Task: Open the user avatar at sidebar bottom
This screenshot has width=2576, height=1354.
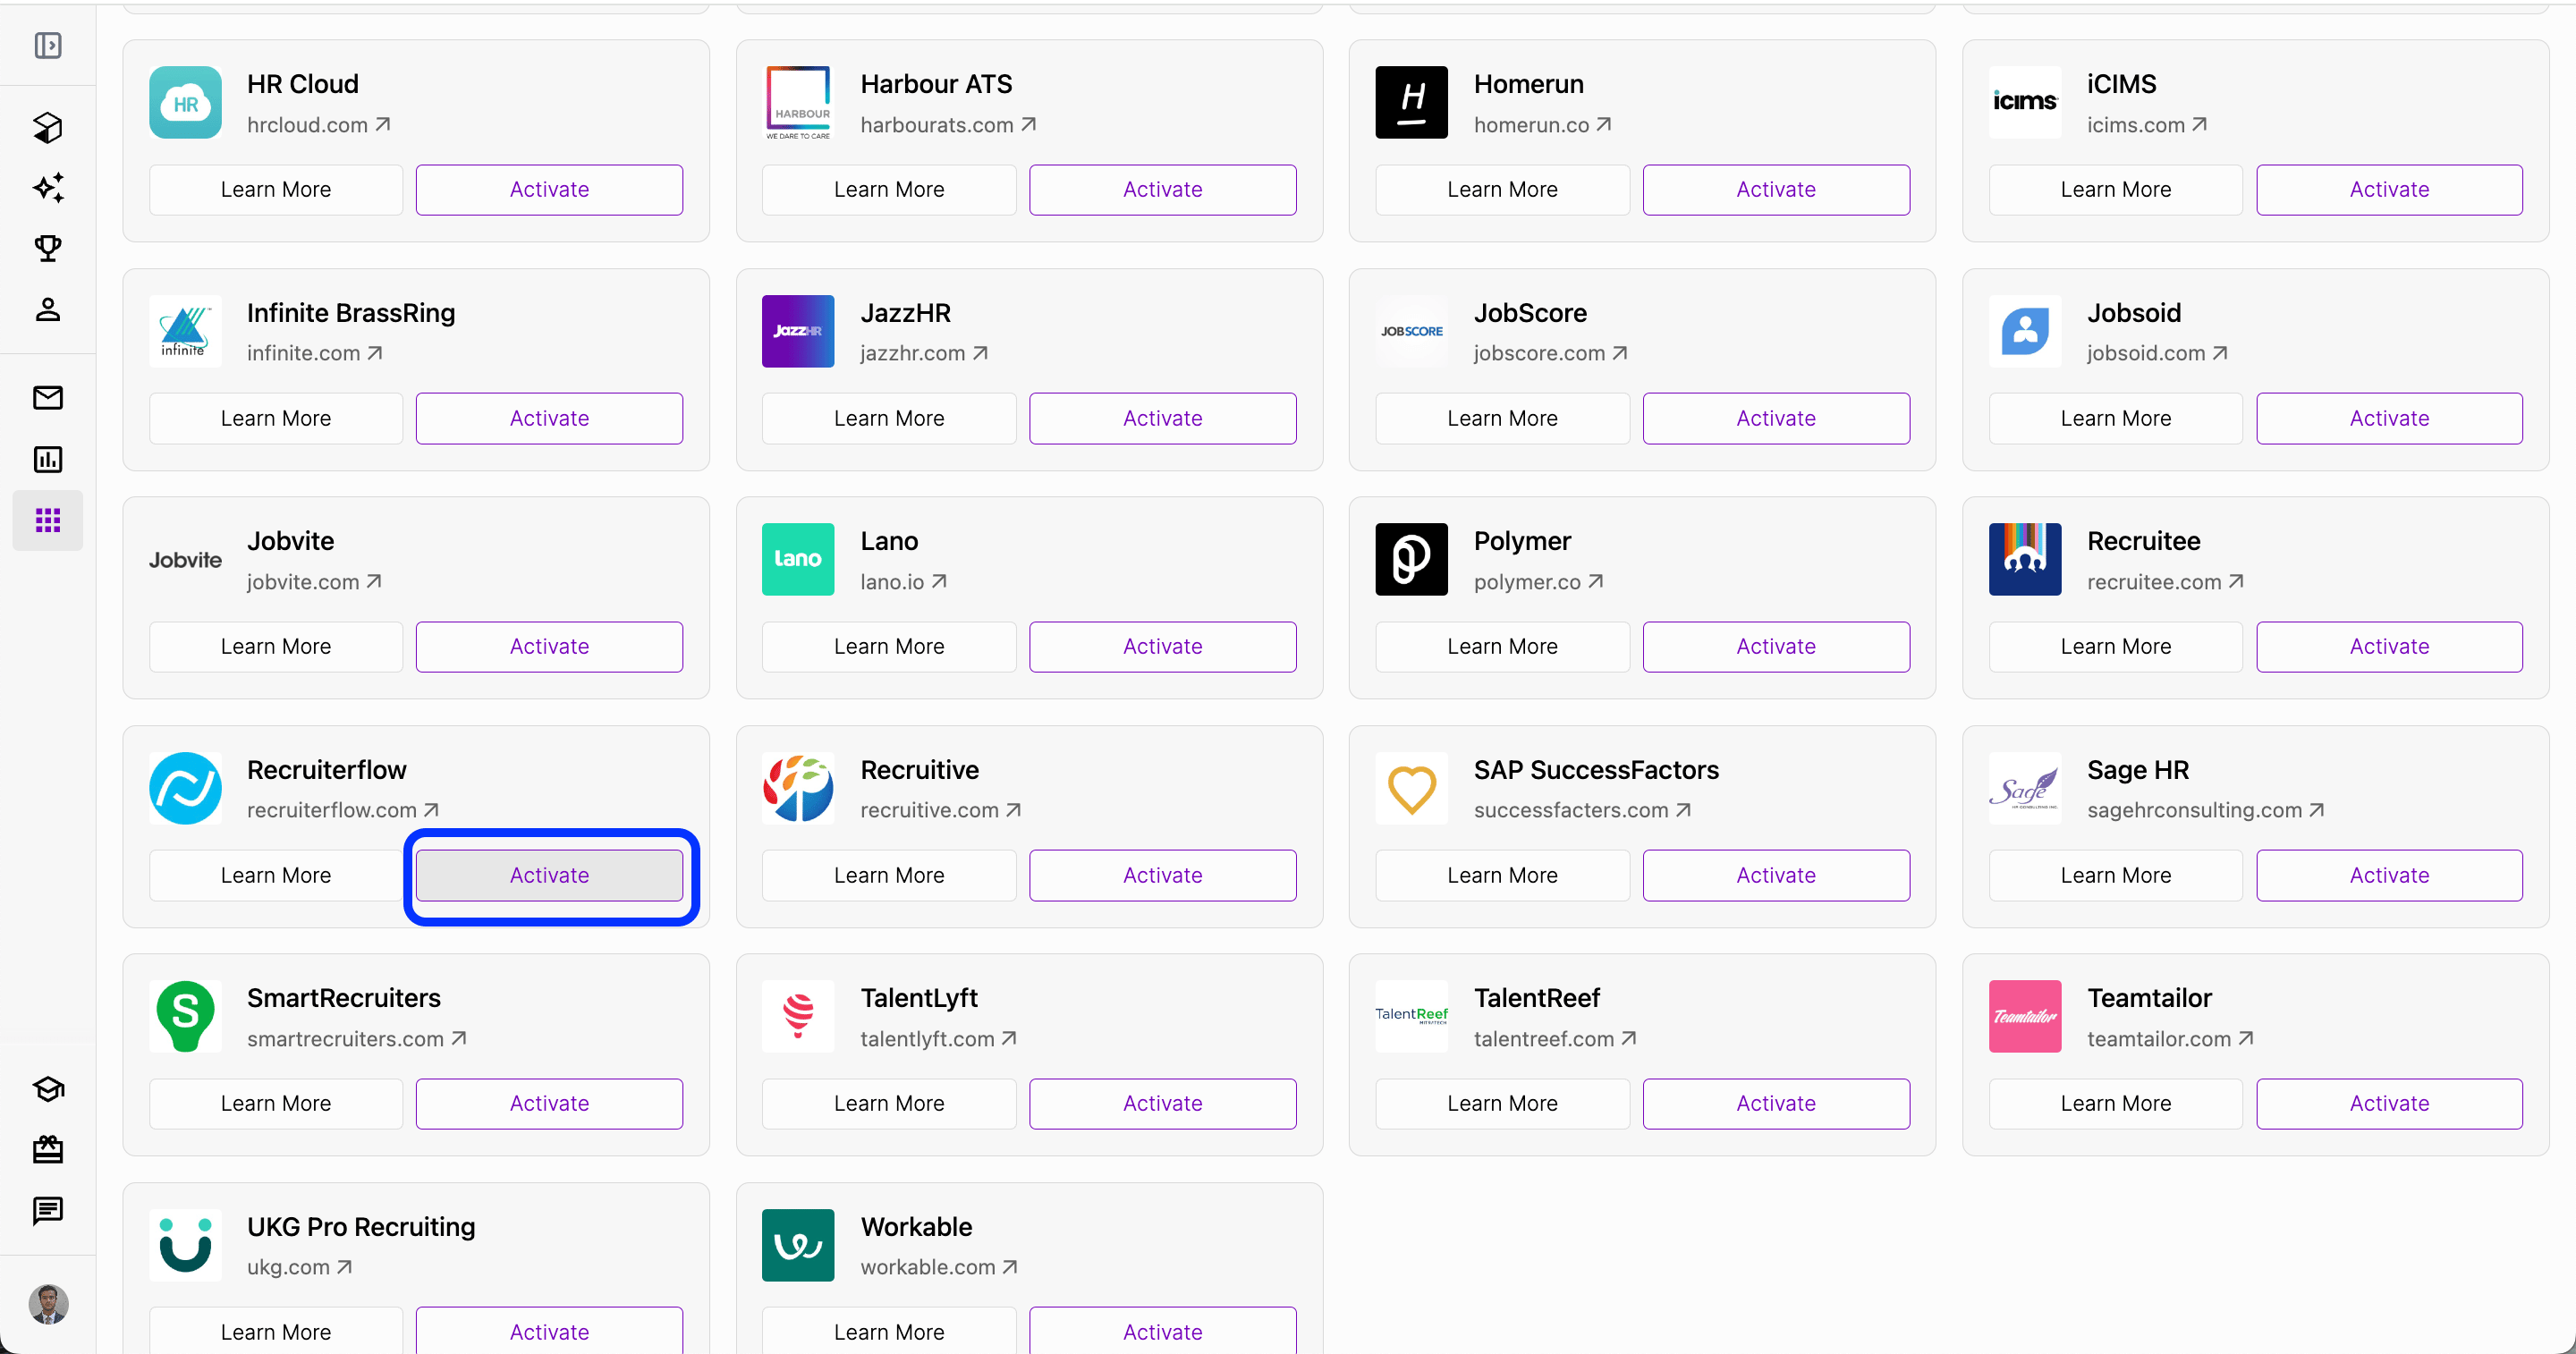Action: tap(48, 1304)
